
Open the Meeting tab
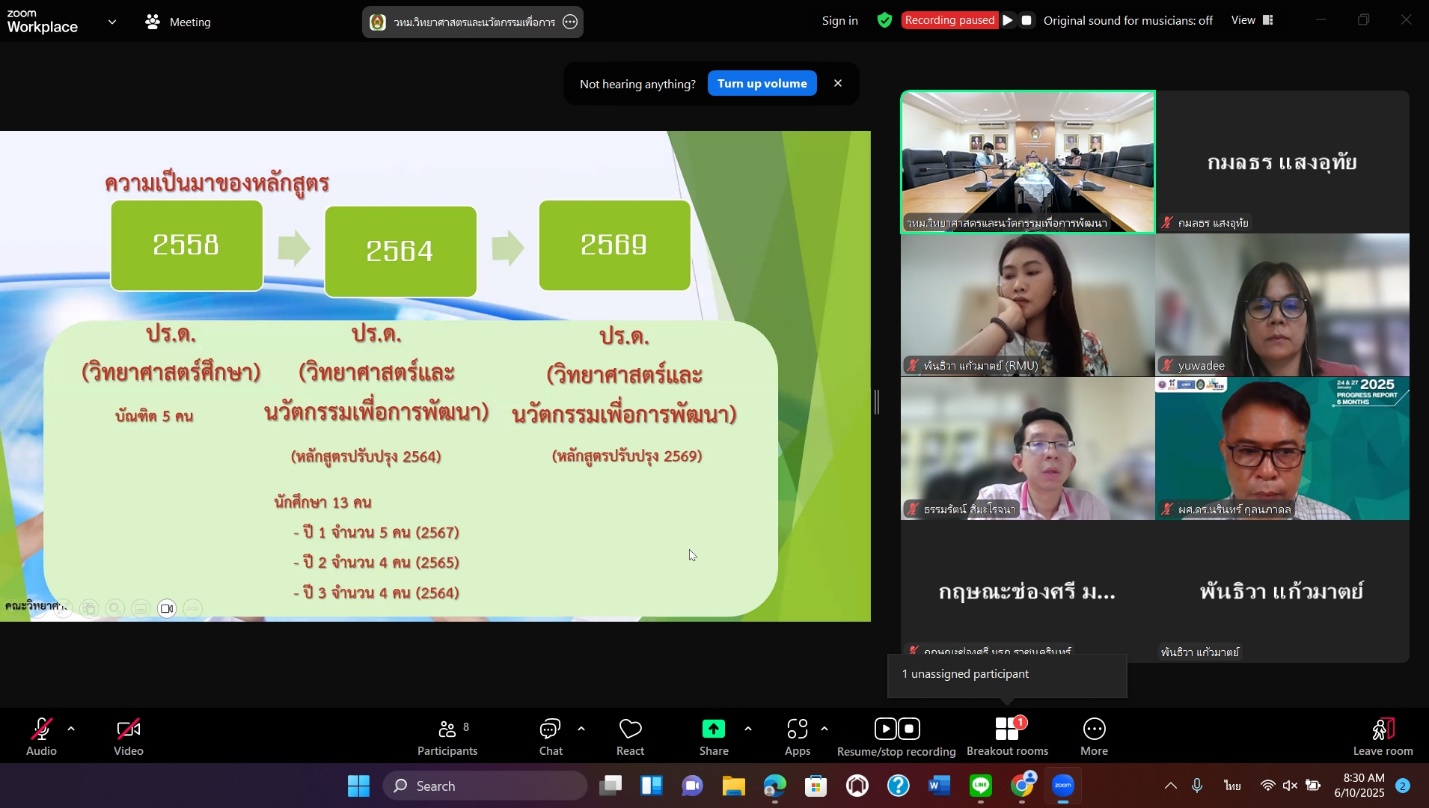[x=178, y=22]
